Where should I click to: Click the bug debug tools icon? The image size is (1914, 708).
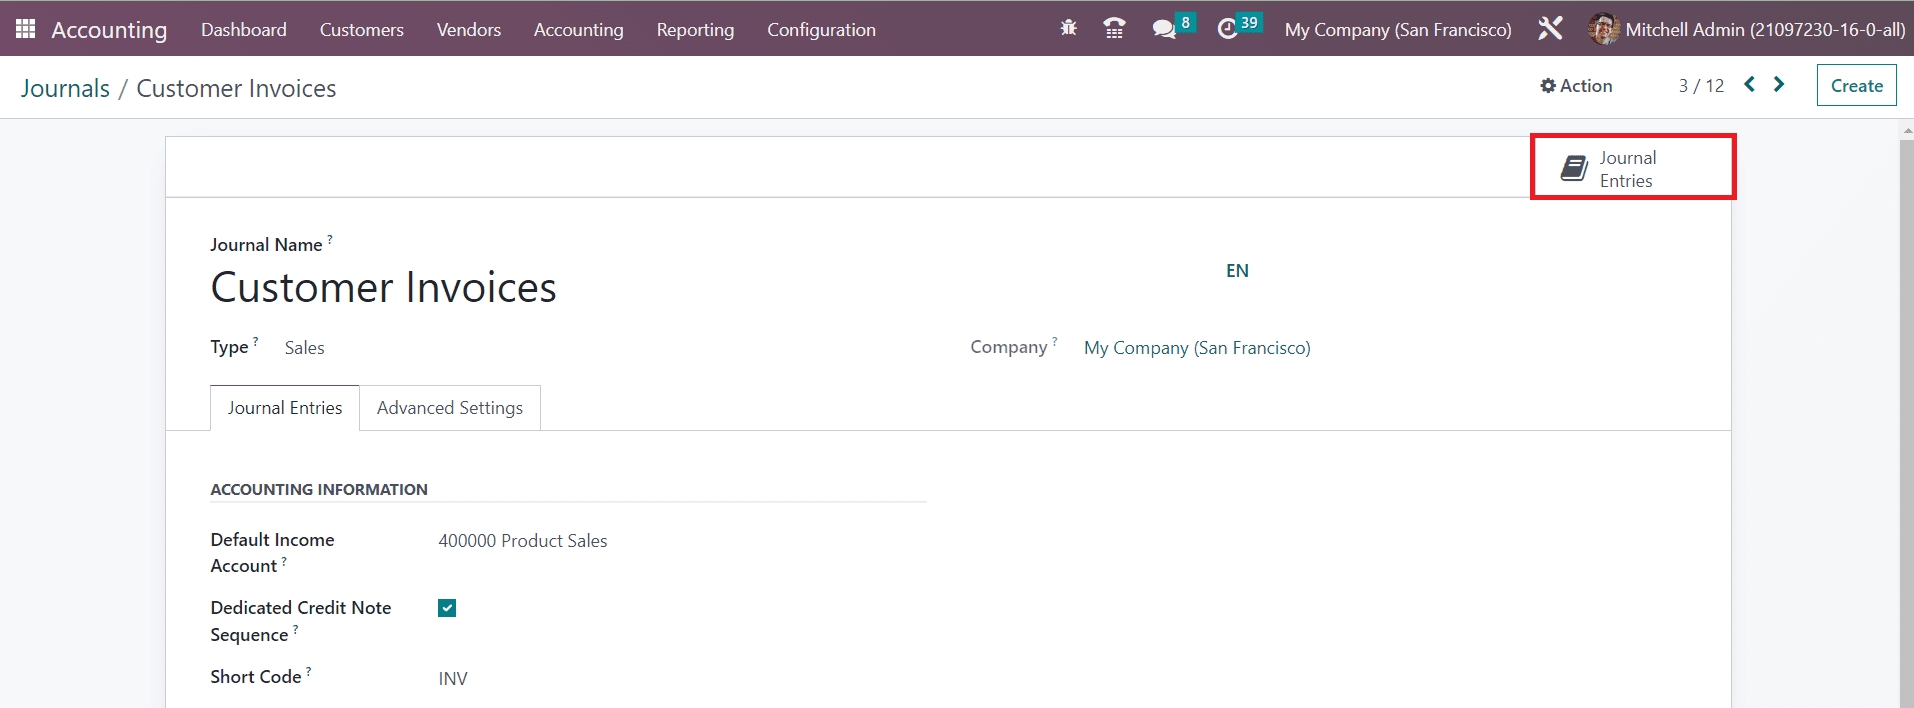(x=1068, y=29)
